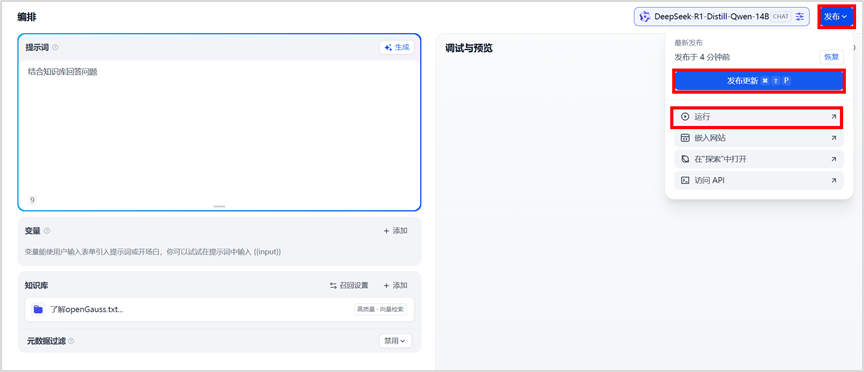
Task: Click the 嵌入网站 window icon
Action: point(685,138)
